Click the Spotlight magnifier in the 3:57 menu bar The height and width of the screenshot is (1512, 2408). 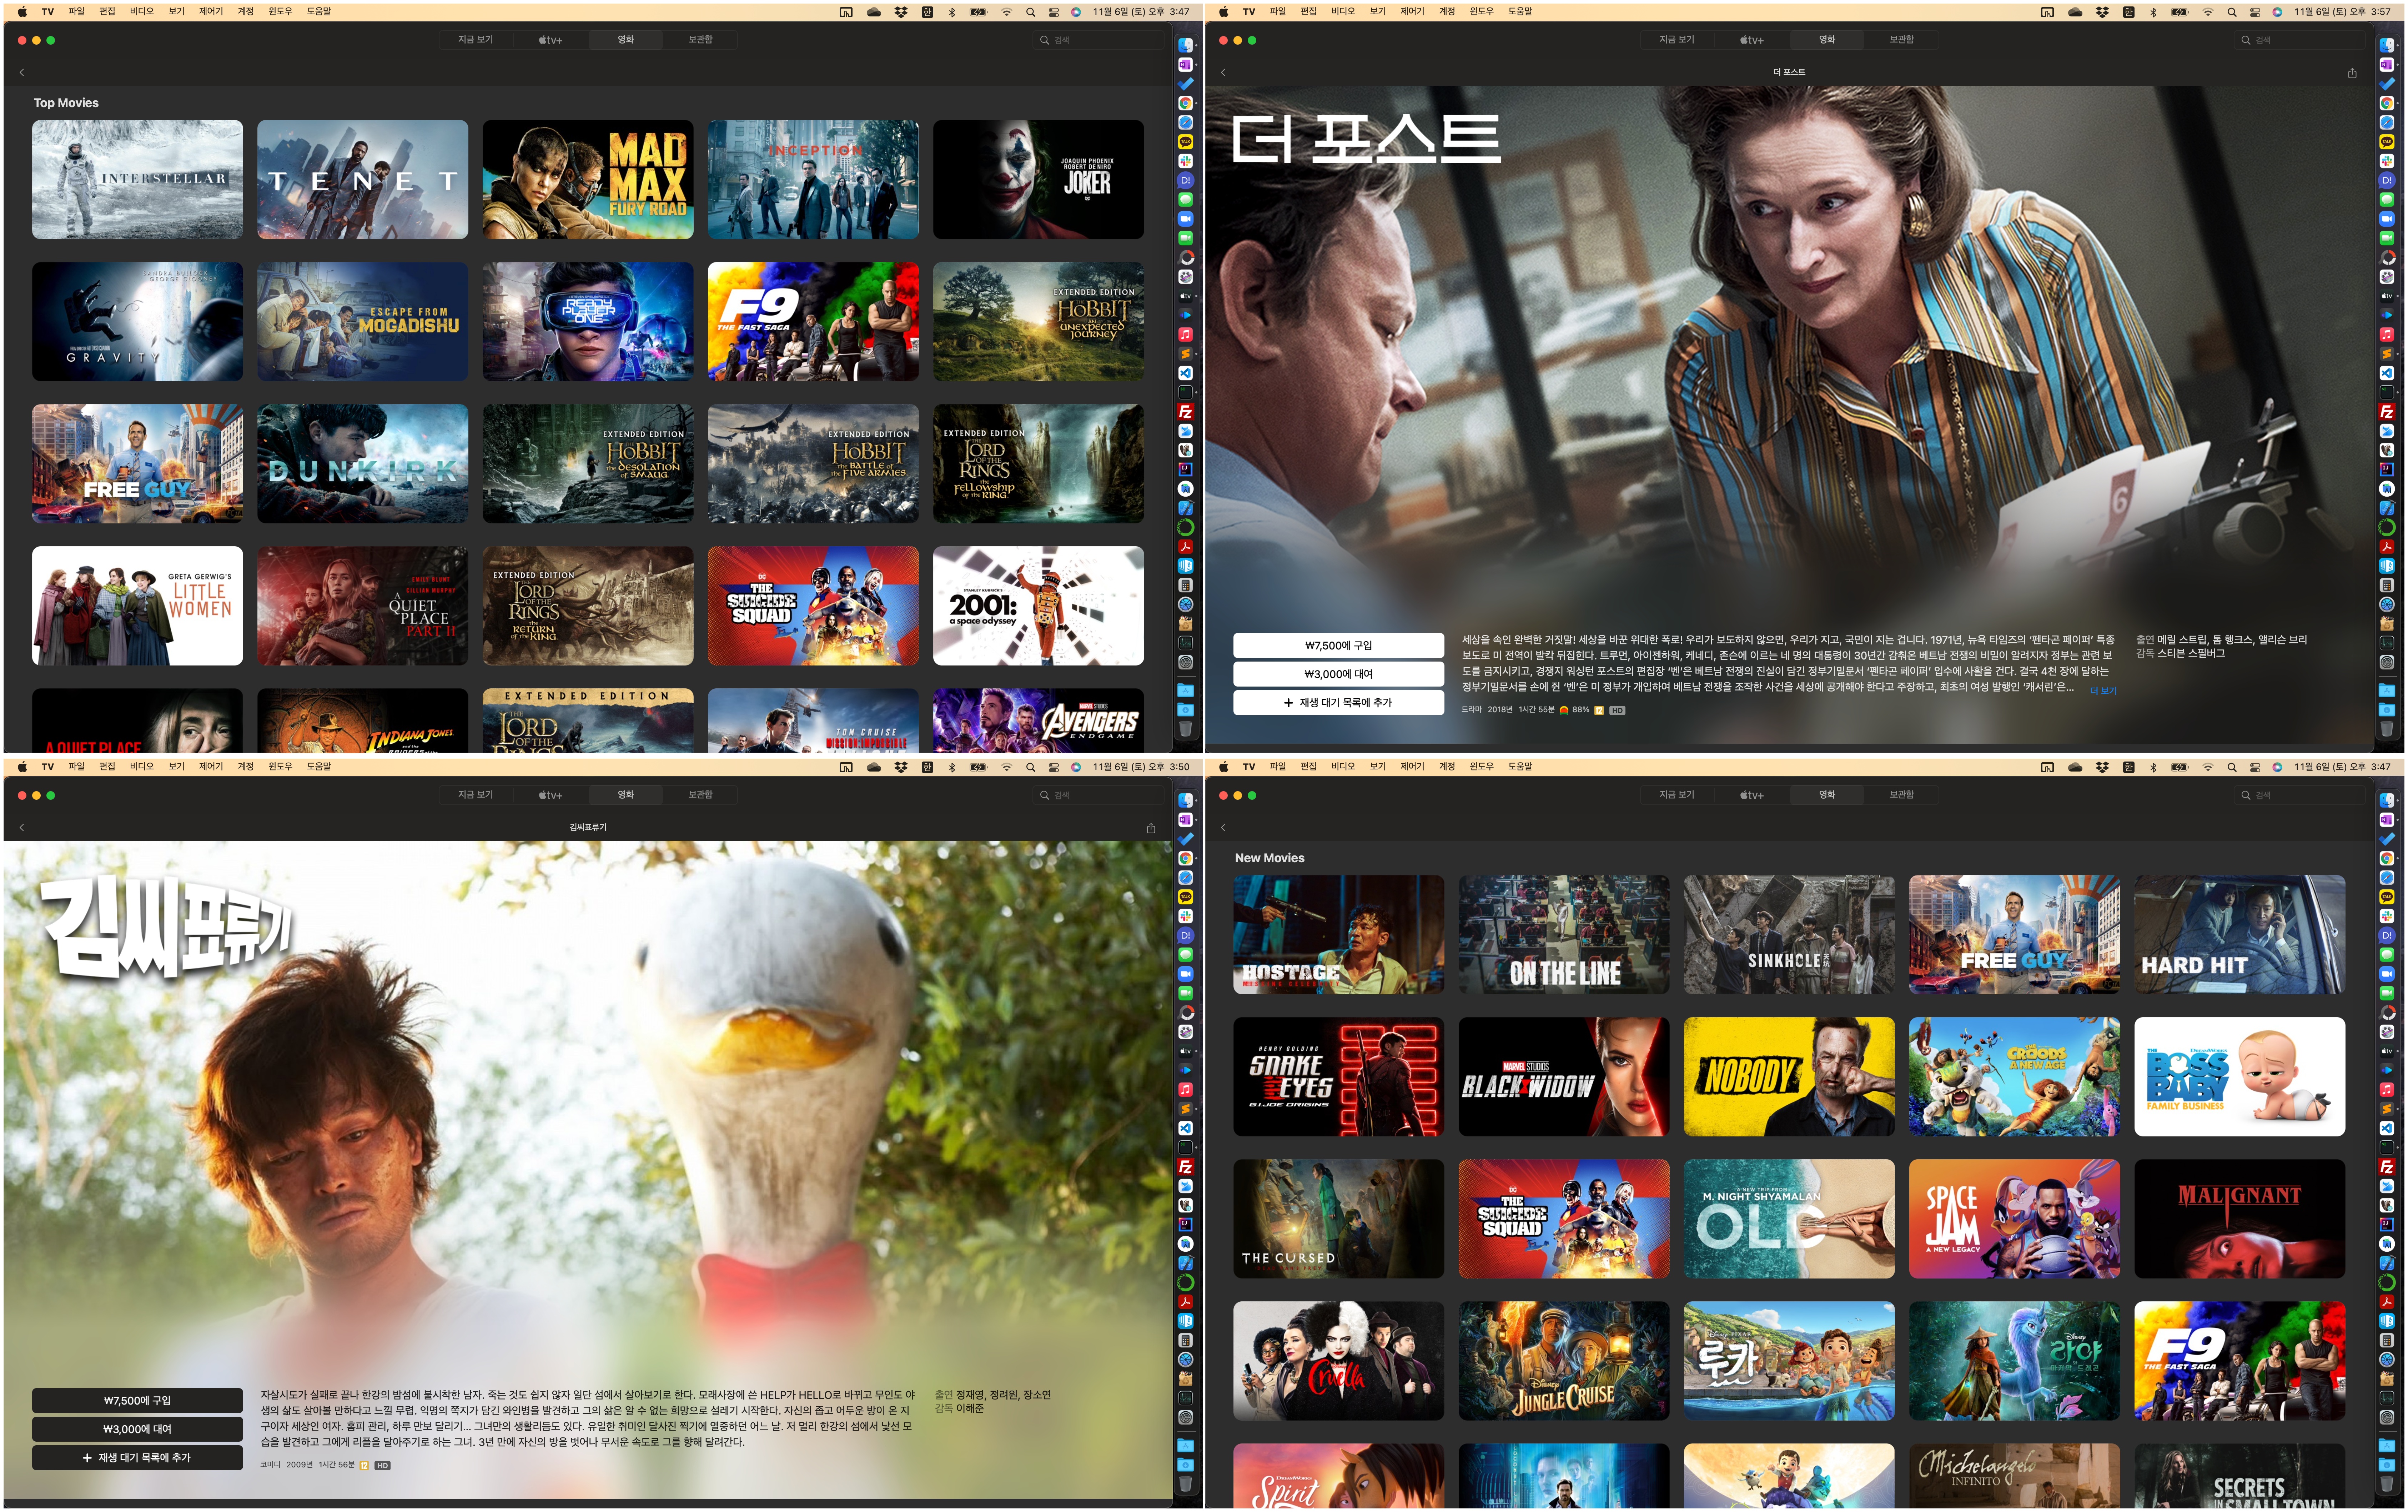[x=2232, y=12]
